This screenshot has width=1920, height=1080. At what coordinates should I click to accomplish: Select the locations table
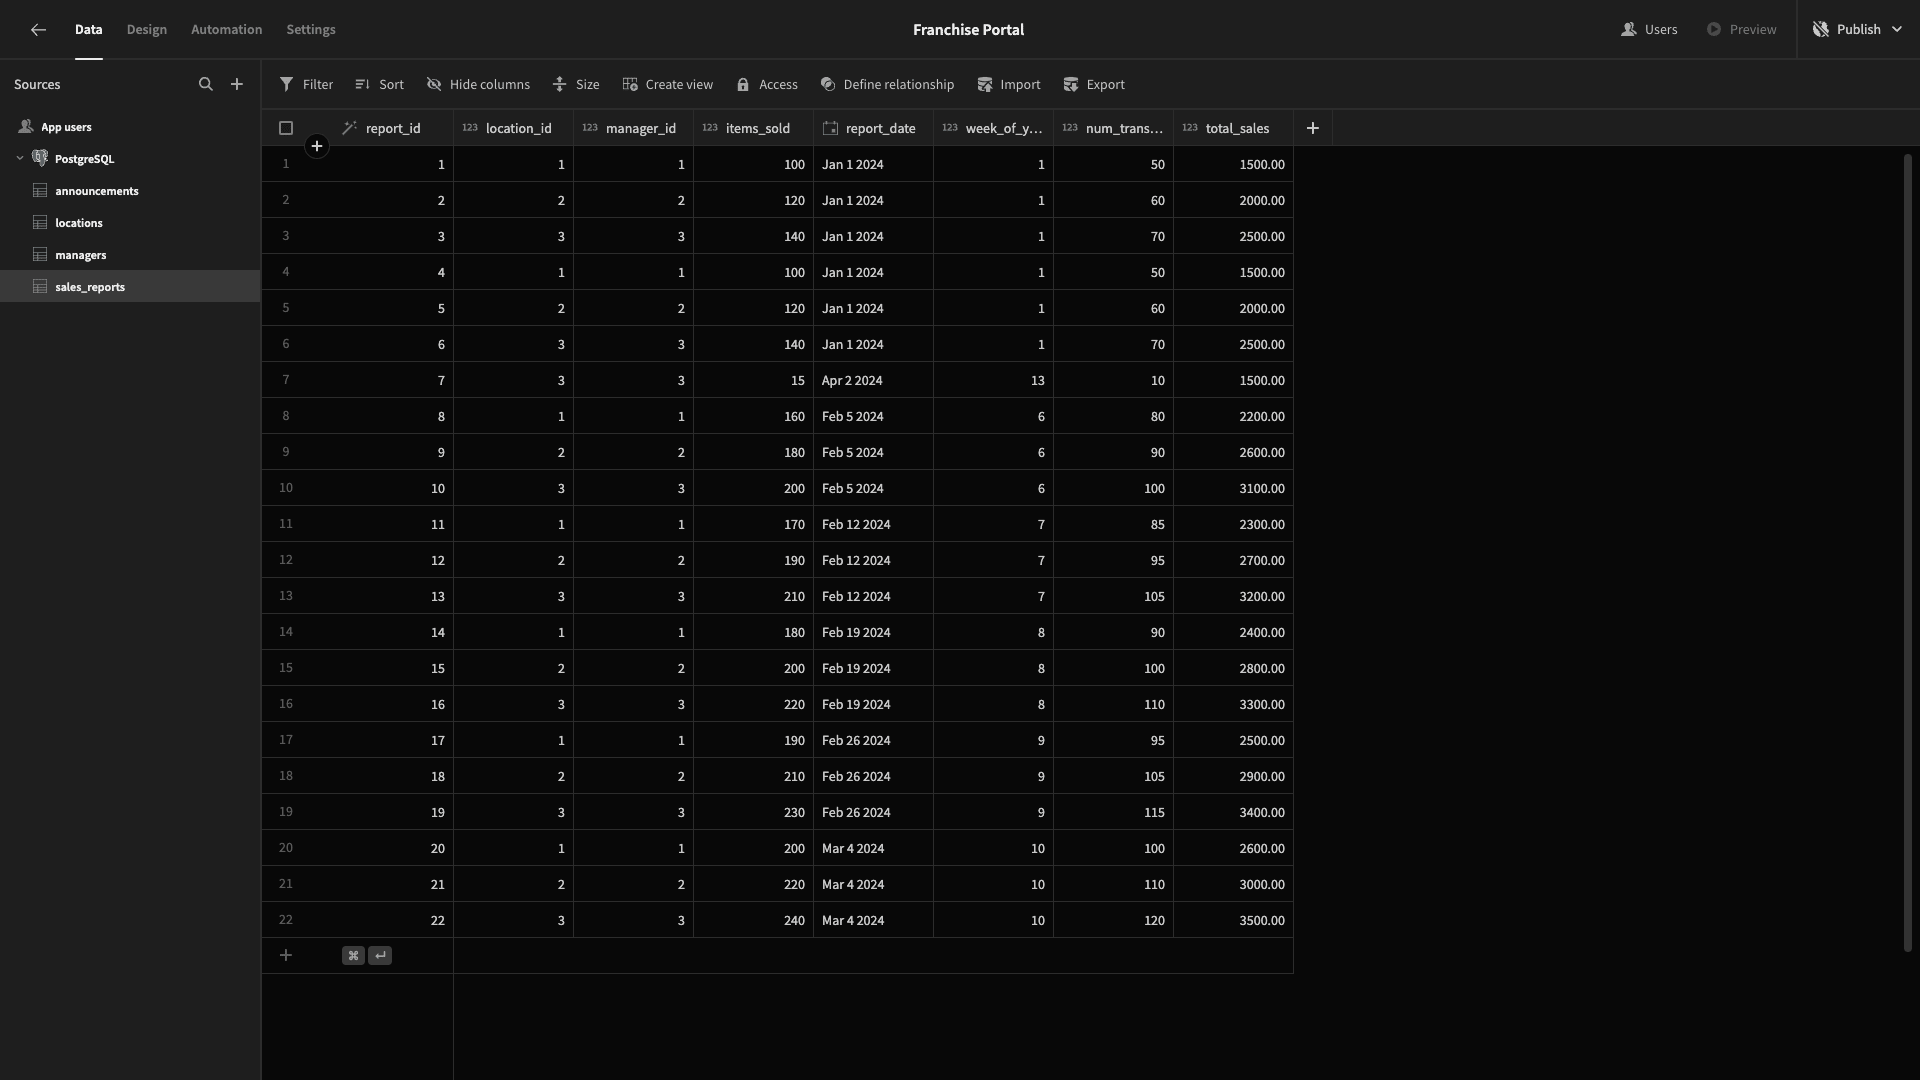pyautogui.click(x=130, y=223)
